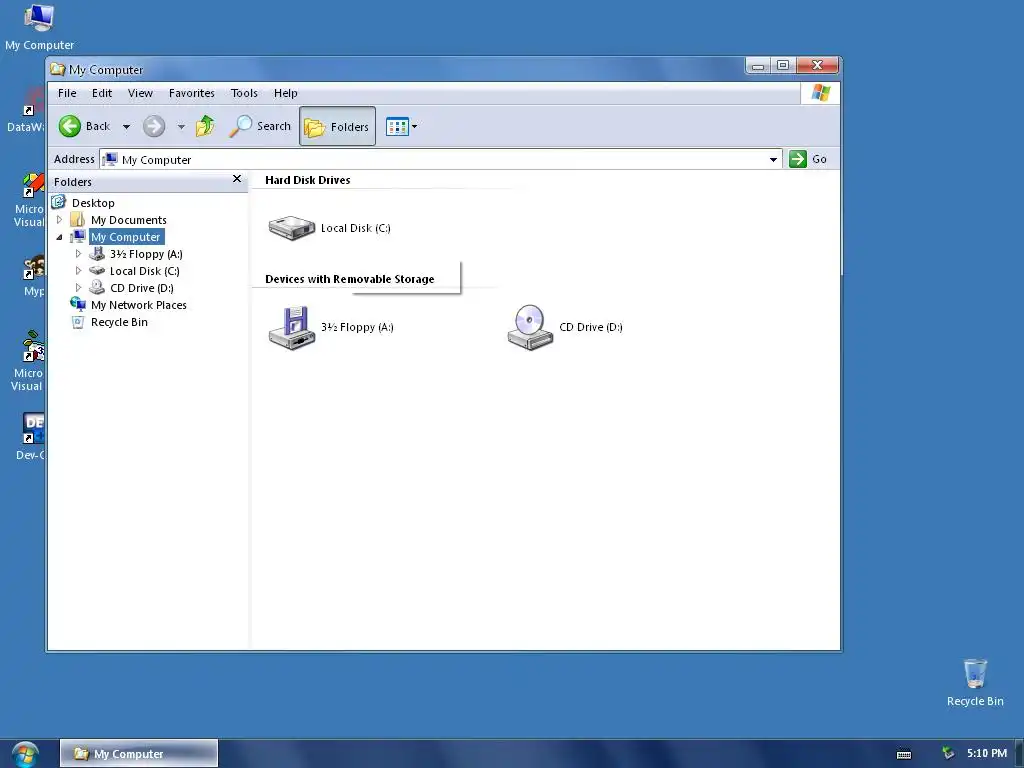The width and height of the screenshot is (1024, 768).
Task: Select Recycle Bin on the desktop
Action: (975, 683)
